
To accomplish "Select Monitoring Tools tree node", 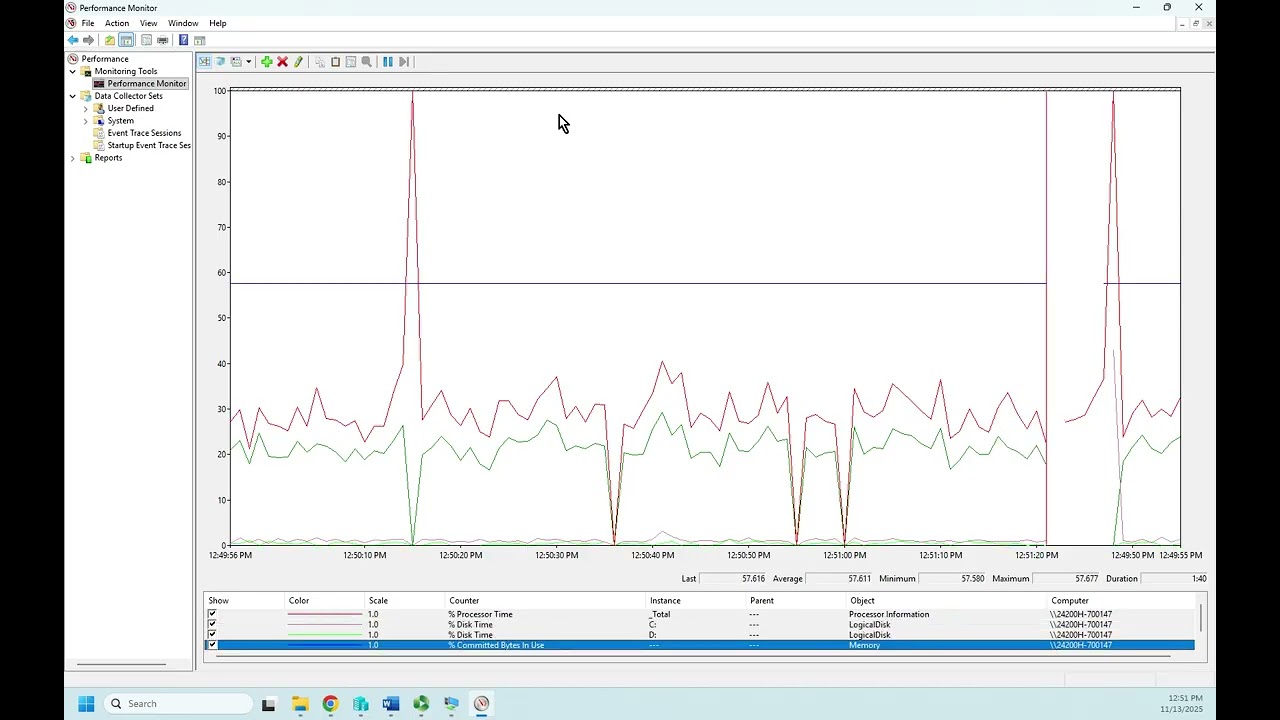I will click(x=126, y=71).
